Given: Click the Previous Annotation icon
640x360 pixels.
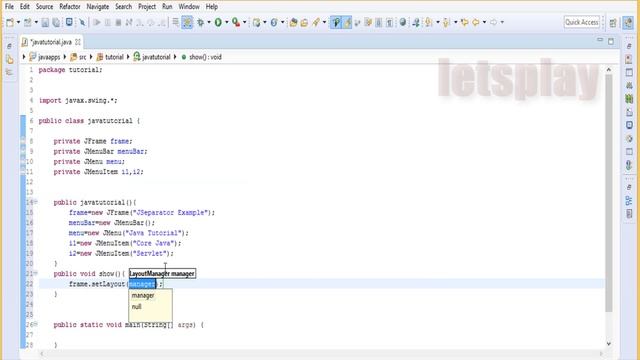Looking at the screenshot, I should 447,22.
